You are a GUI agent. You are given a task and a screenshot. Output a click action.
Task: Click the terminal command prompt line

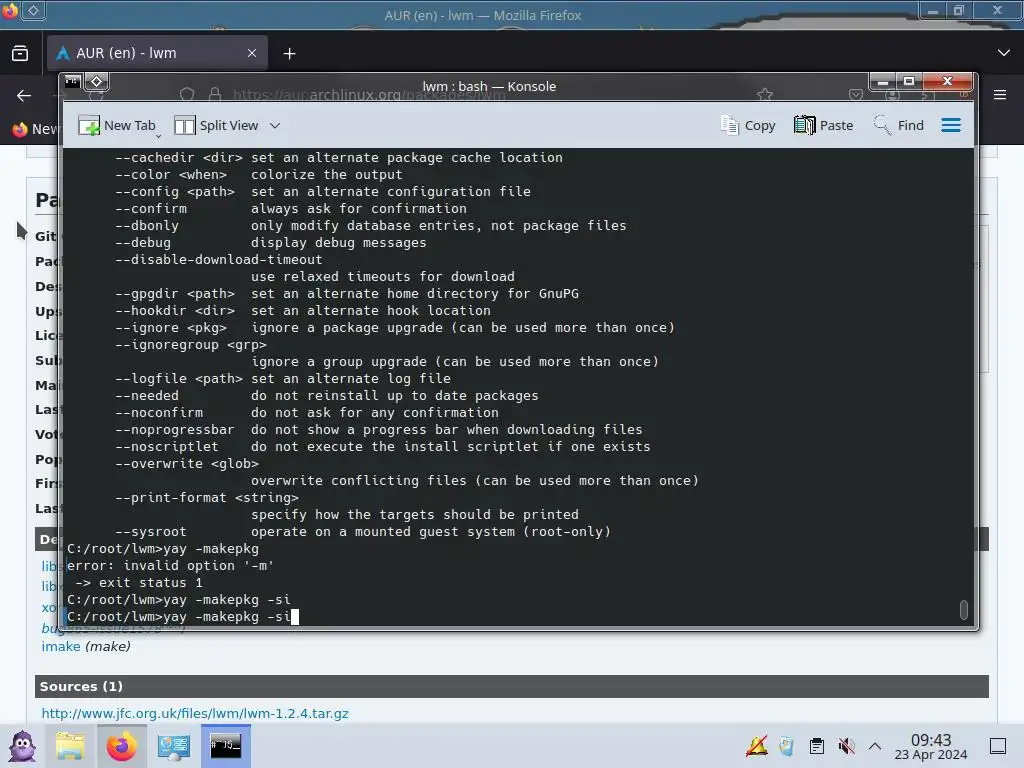[183, 616]
